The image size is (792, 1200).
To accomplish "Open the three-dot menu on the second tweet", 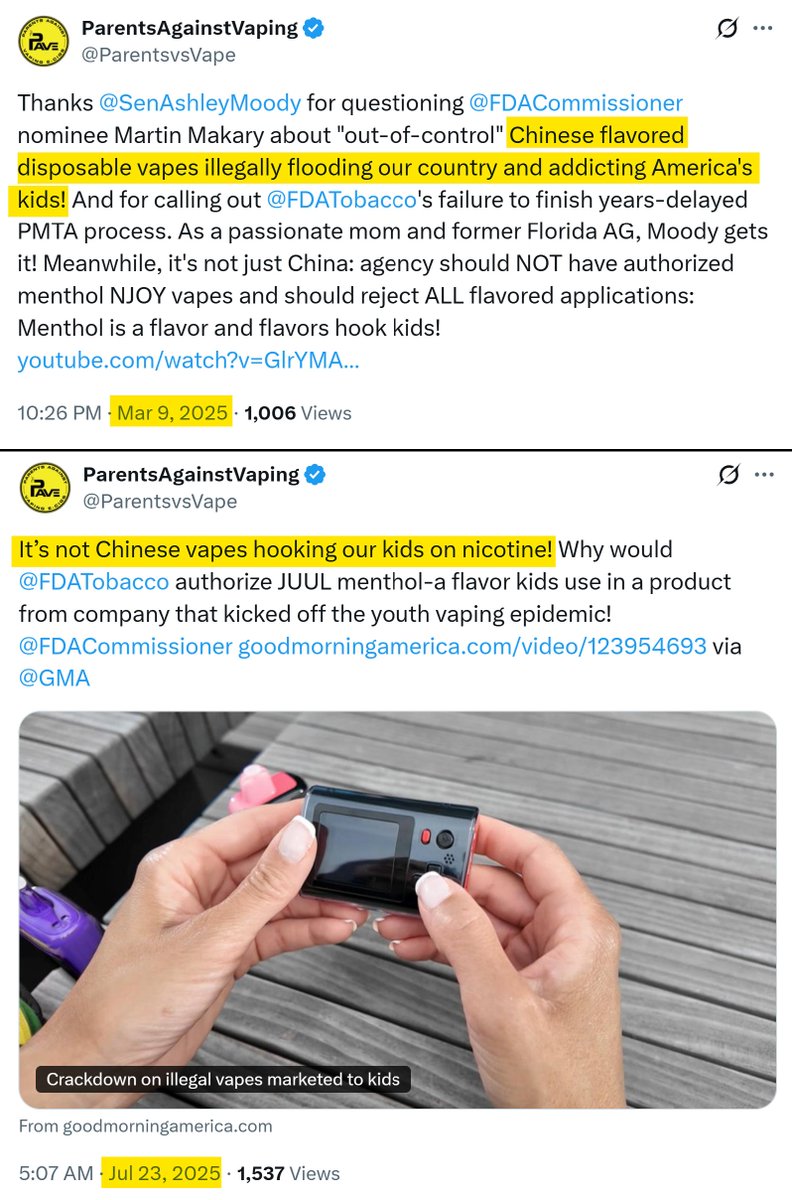I will (764, 475).
